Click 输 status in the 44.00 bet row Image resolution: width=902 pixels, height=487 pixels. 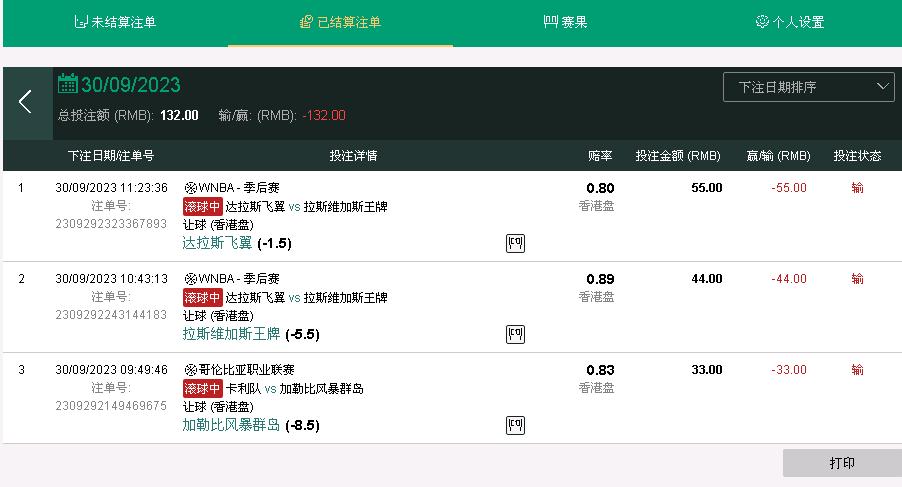[857, 278]
